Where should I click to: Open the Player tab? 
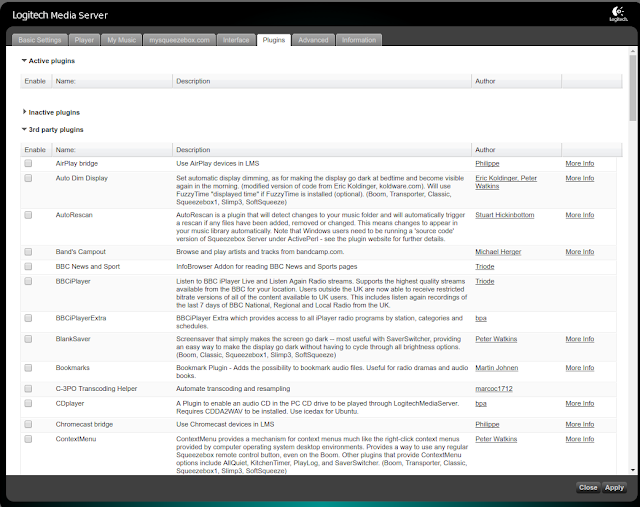[x=84, y=40]
